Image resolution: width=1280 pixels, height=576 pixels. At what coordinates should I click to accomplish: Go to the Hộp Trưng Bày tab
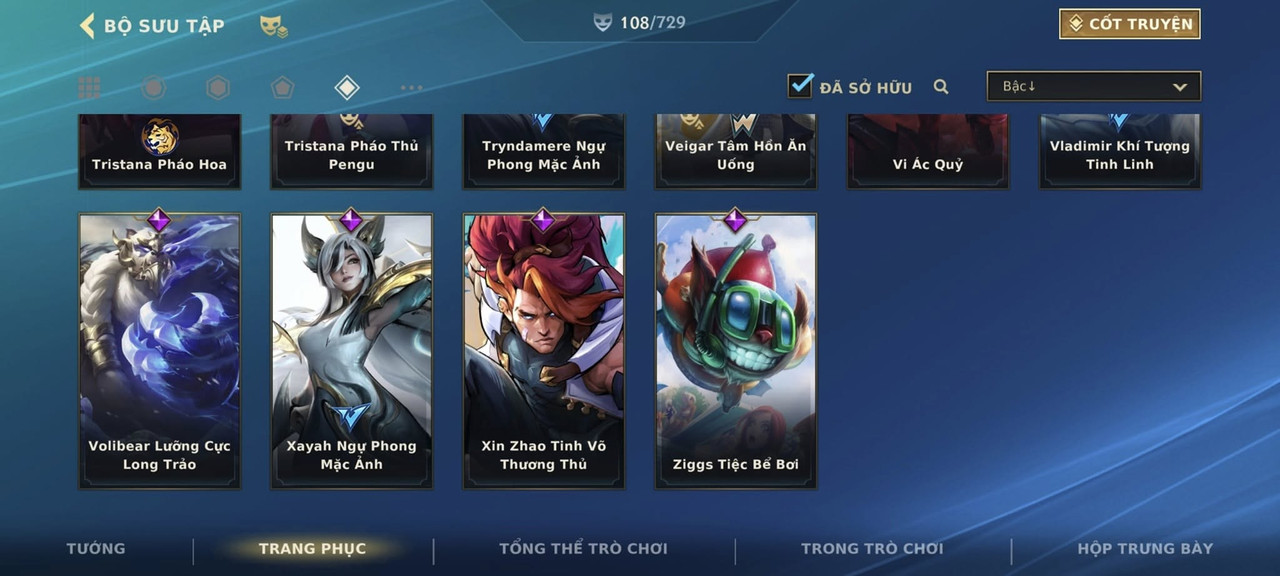coord(1145,548)
